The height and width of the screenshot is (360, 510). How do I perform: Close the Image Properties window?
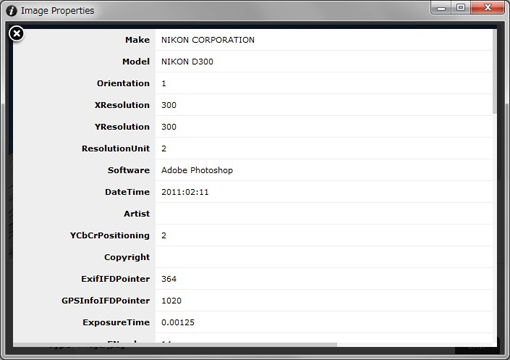(487, 8)
